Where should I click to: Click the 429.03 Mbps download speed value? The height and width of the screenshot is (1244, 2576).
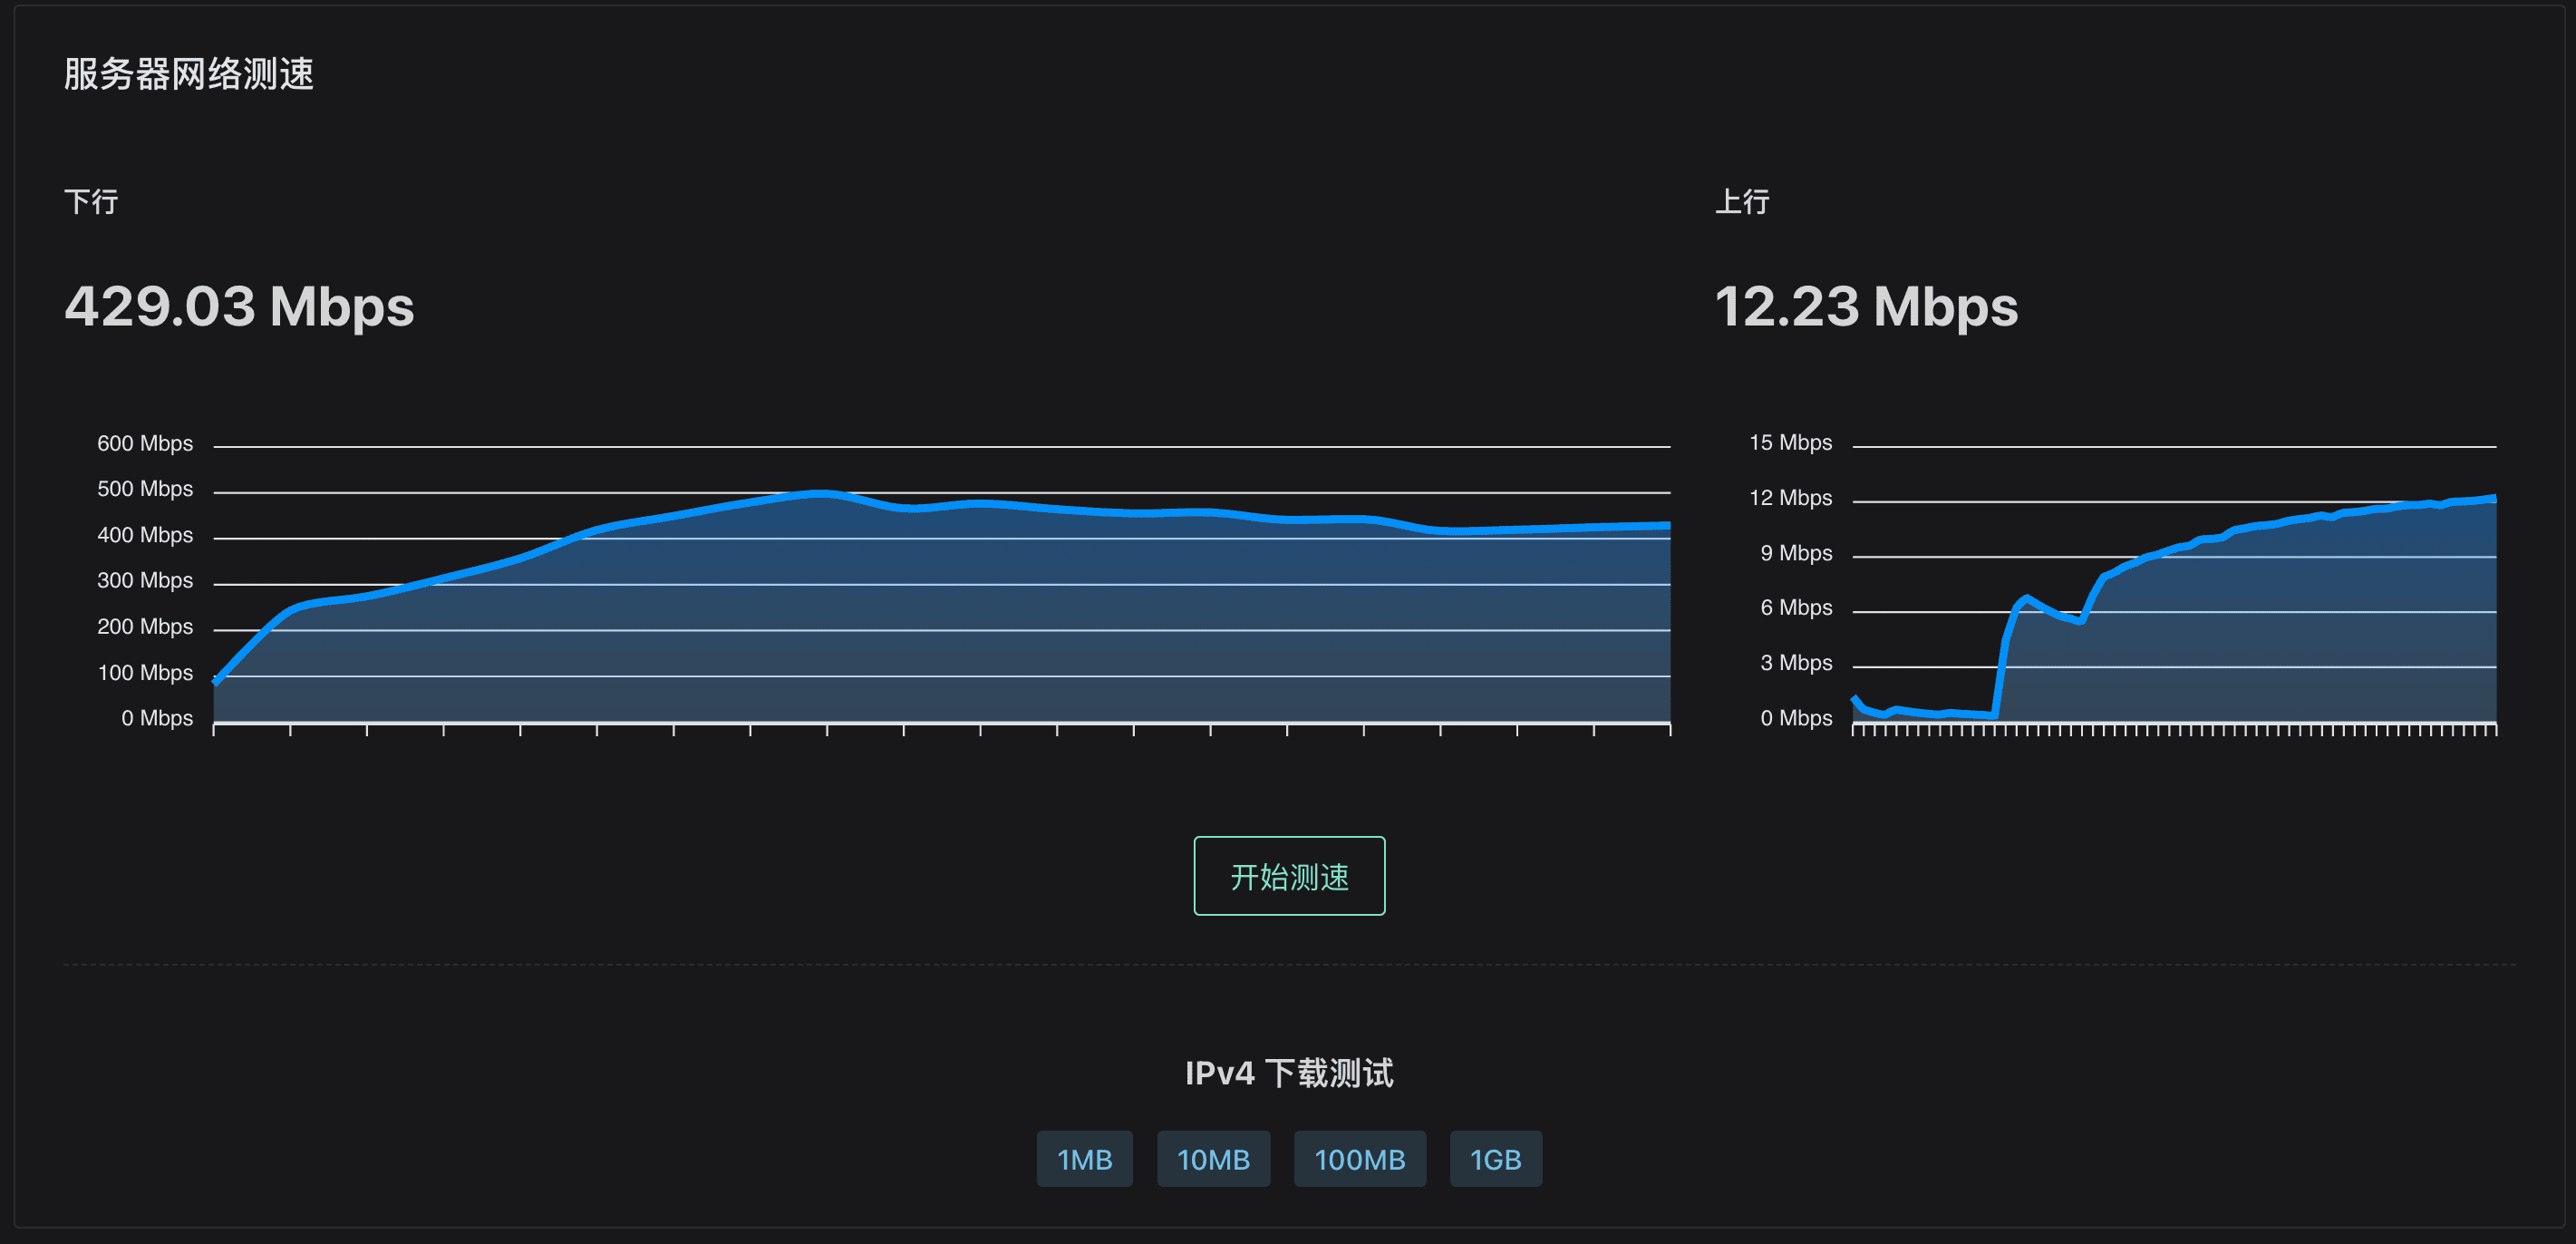pos(239,306)
